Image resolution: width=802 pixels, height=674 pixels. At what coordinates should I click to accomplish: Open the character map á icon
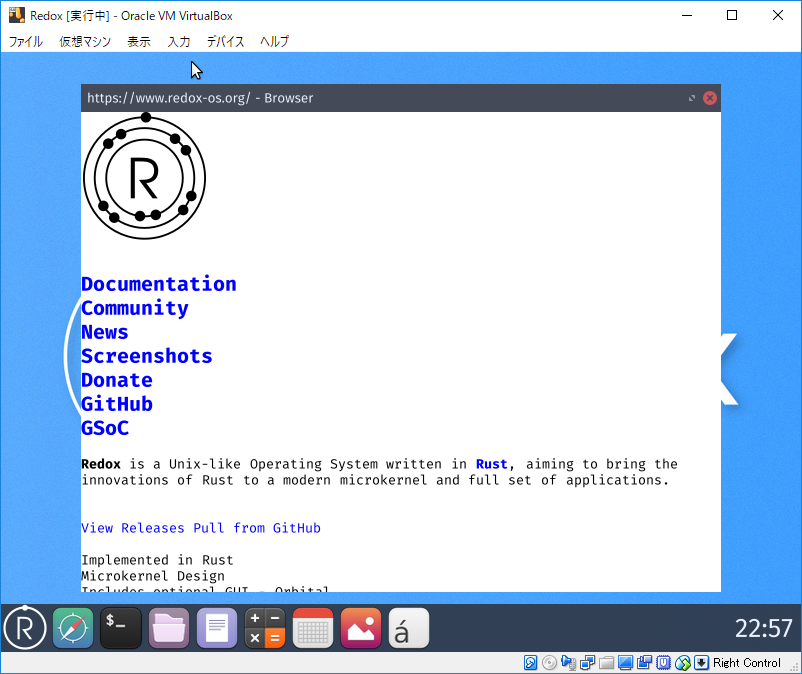click(x=409, y=628)
